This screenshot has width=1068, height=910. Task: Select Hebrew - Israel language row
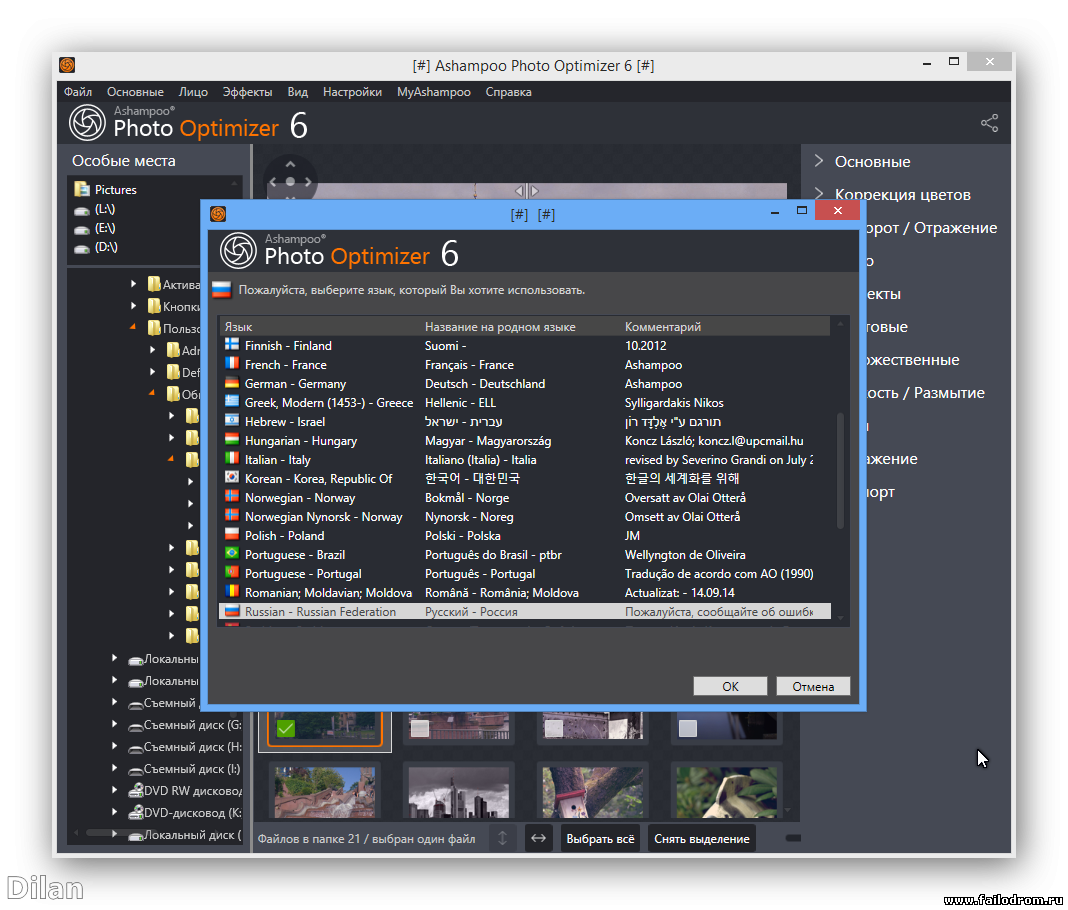click(524, 421)
